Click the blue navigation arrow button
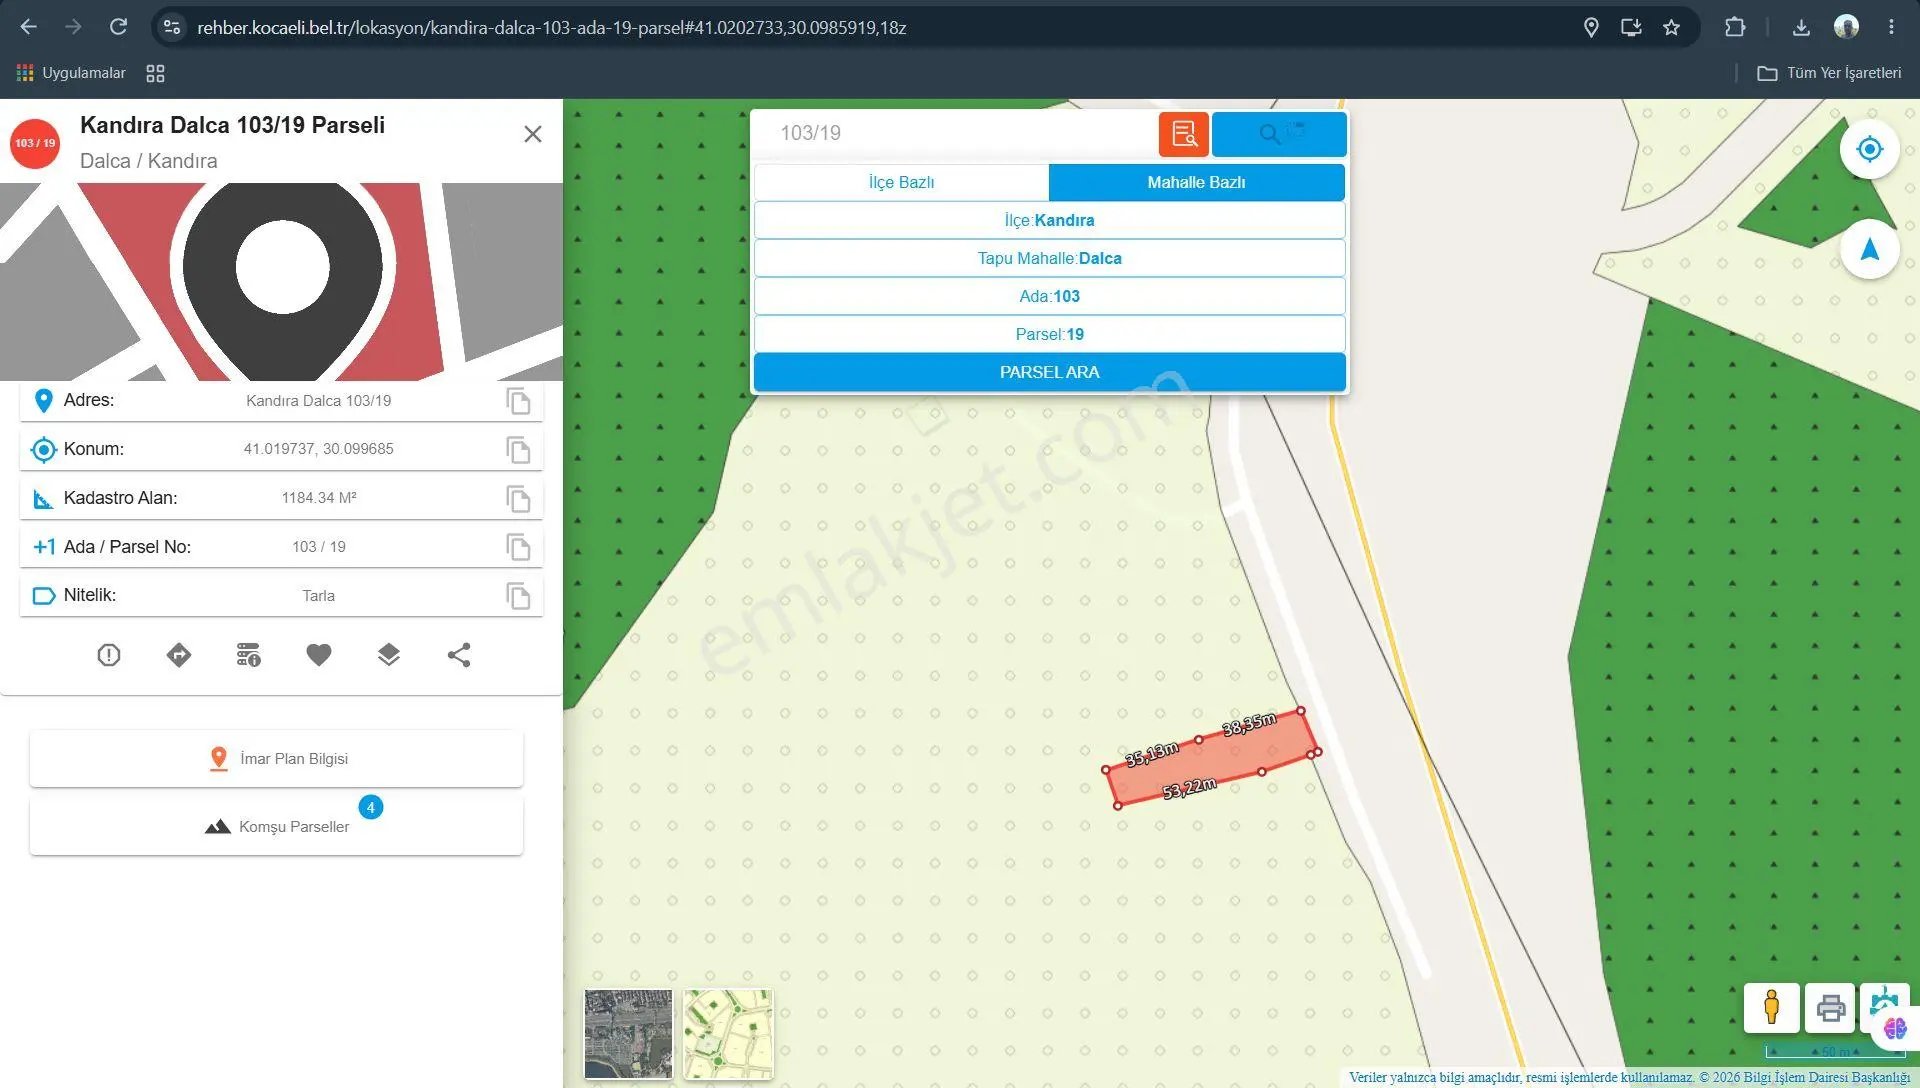The height and width of the screenshot is (1088, 1920). pos(1869,250)
